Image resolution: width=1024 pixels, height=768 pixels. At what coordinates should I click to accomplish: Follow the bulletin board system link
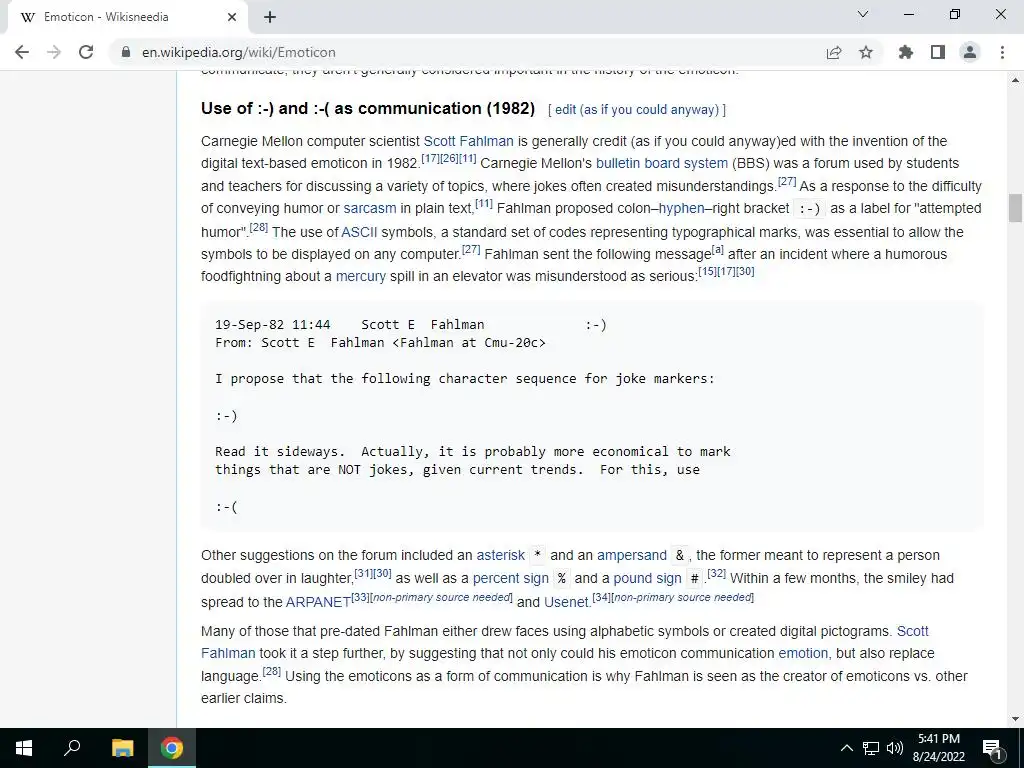(662, 163)
